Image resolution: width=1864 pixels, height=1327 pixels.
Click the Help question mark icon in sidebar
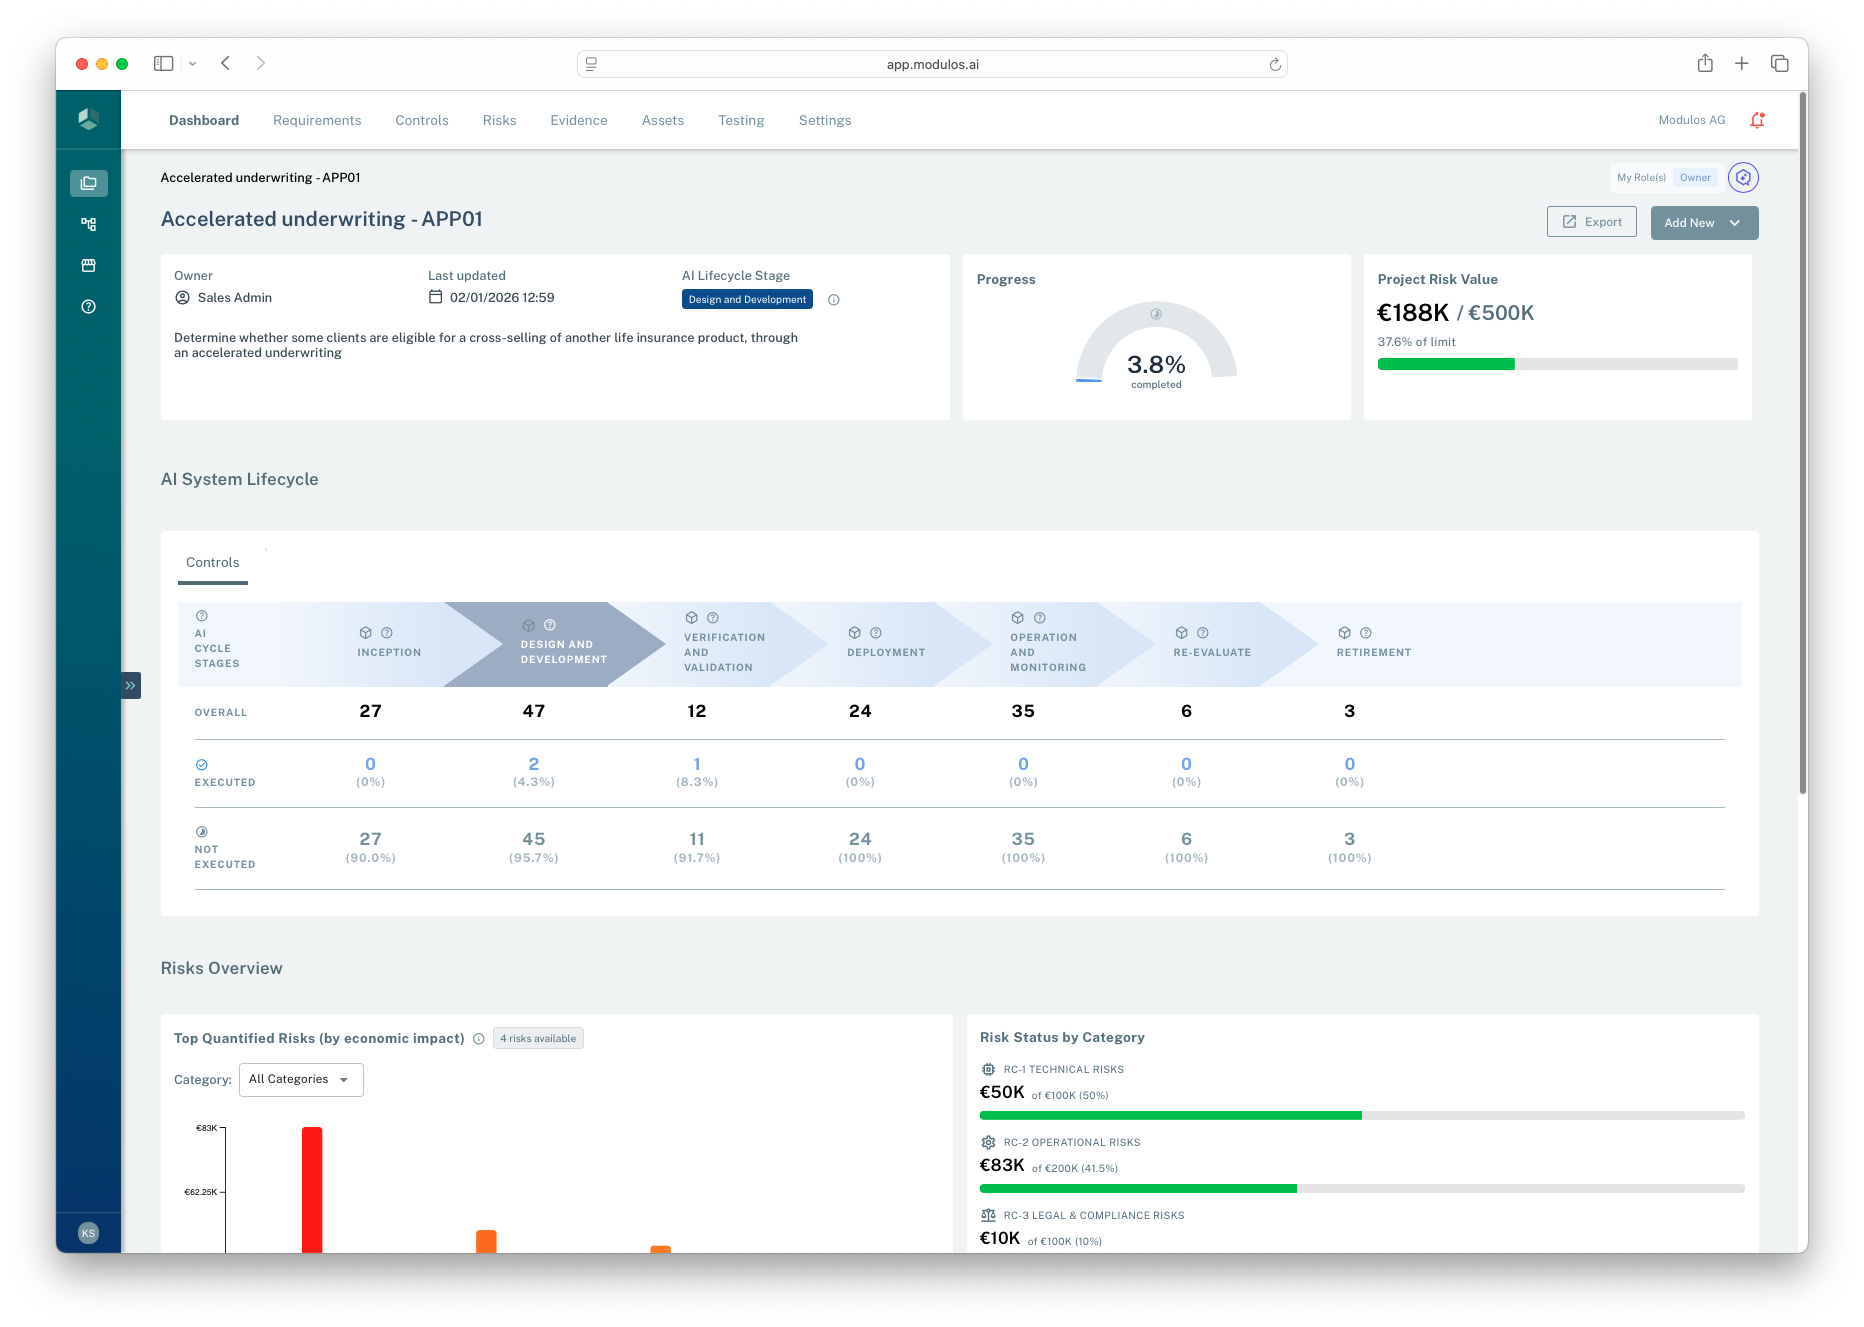[88, 306]
